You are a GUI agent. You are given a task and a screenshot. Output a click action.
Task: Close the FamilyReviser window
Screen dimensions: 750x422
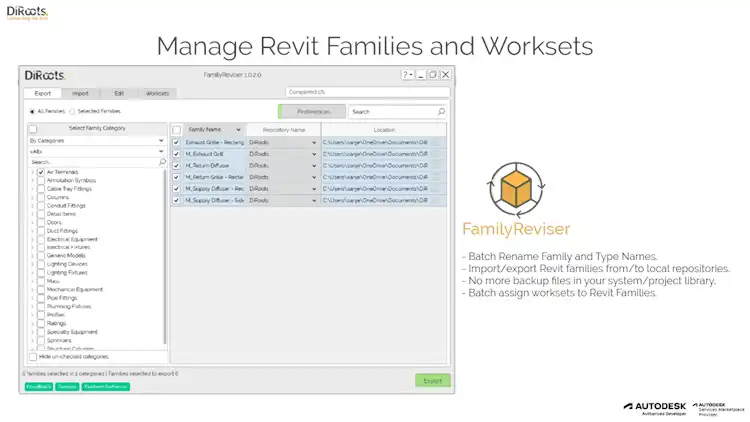445,75
